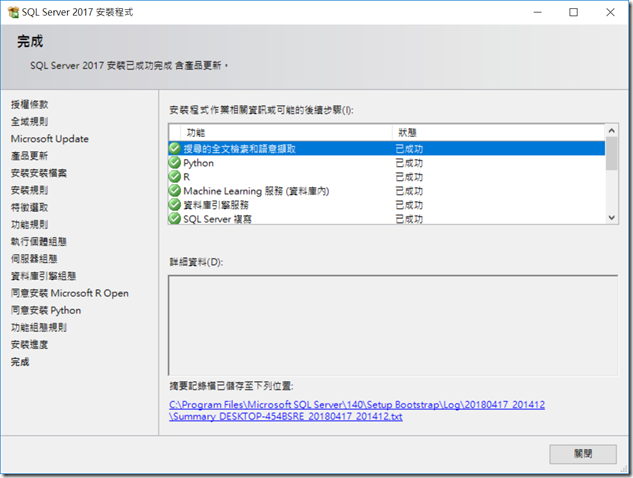Click green checkmark beside Machine Learning row

click(174, 191)
